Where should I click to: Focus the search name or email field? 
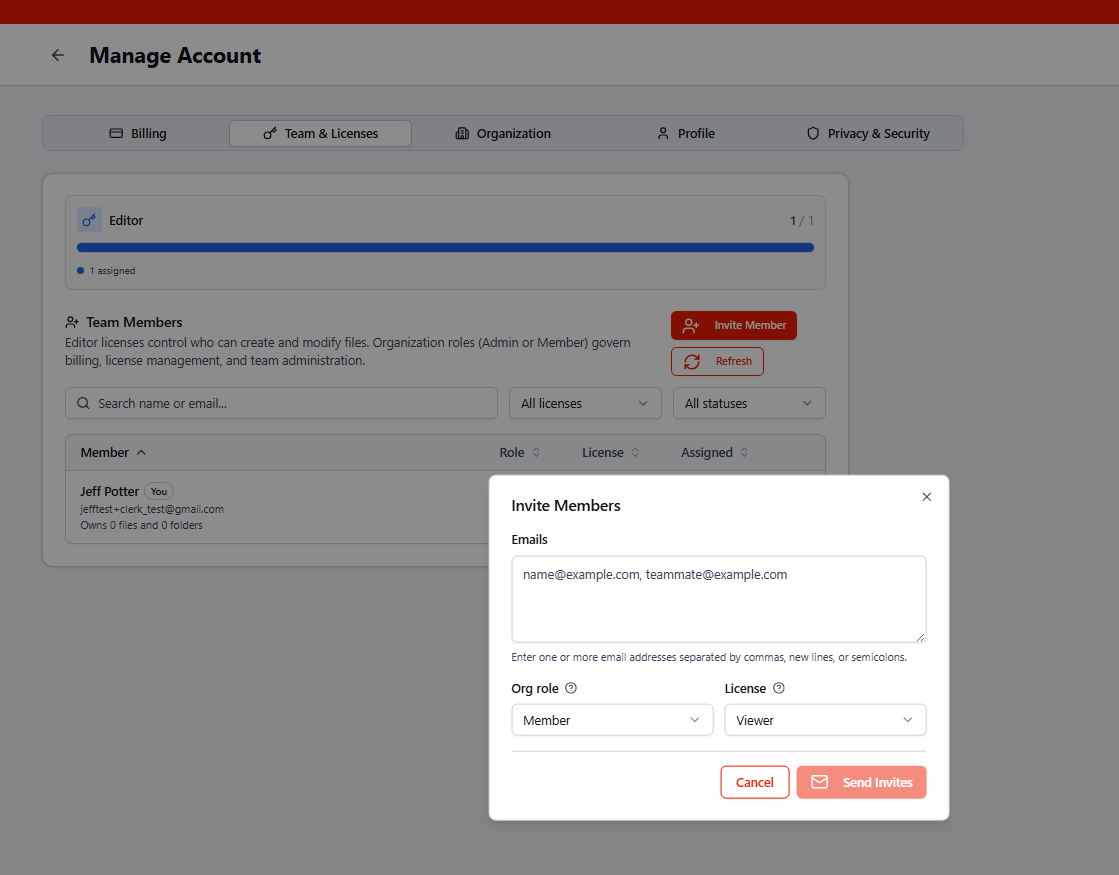281,403
